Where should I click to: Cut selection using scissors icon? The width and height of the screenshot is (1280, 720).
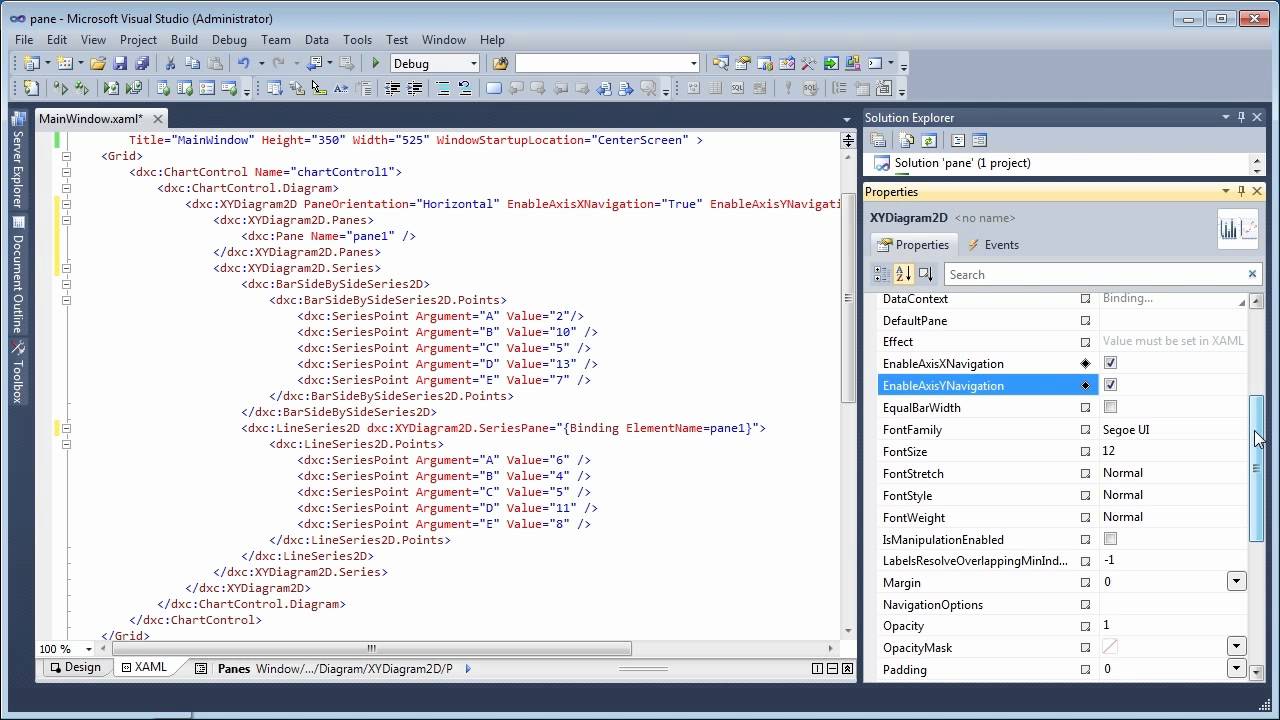click(x=171, y=63)
